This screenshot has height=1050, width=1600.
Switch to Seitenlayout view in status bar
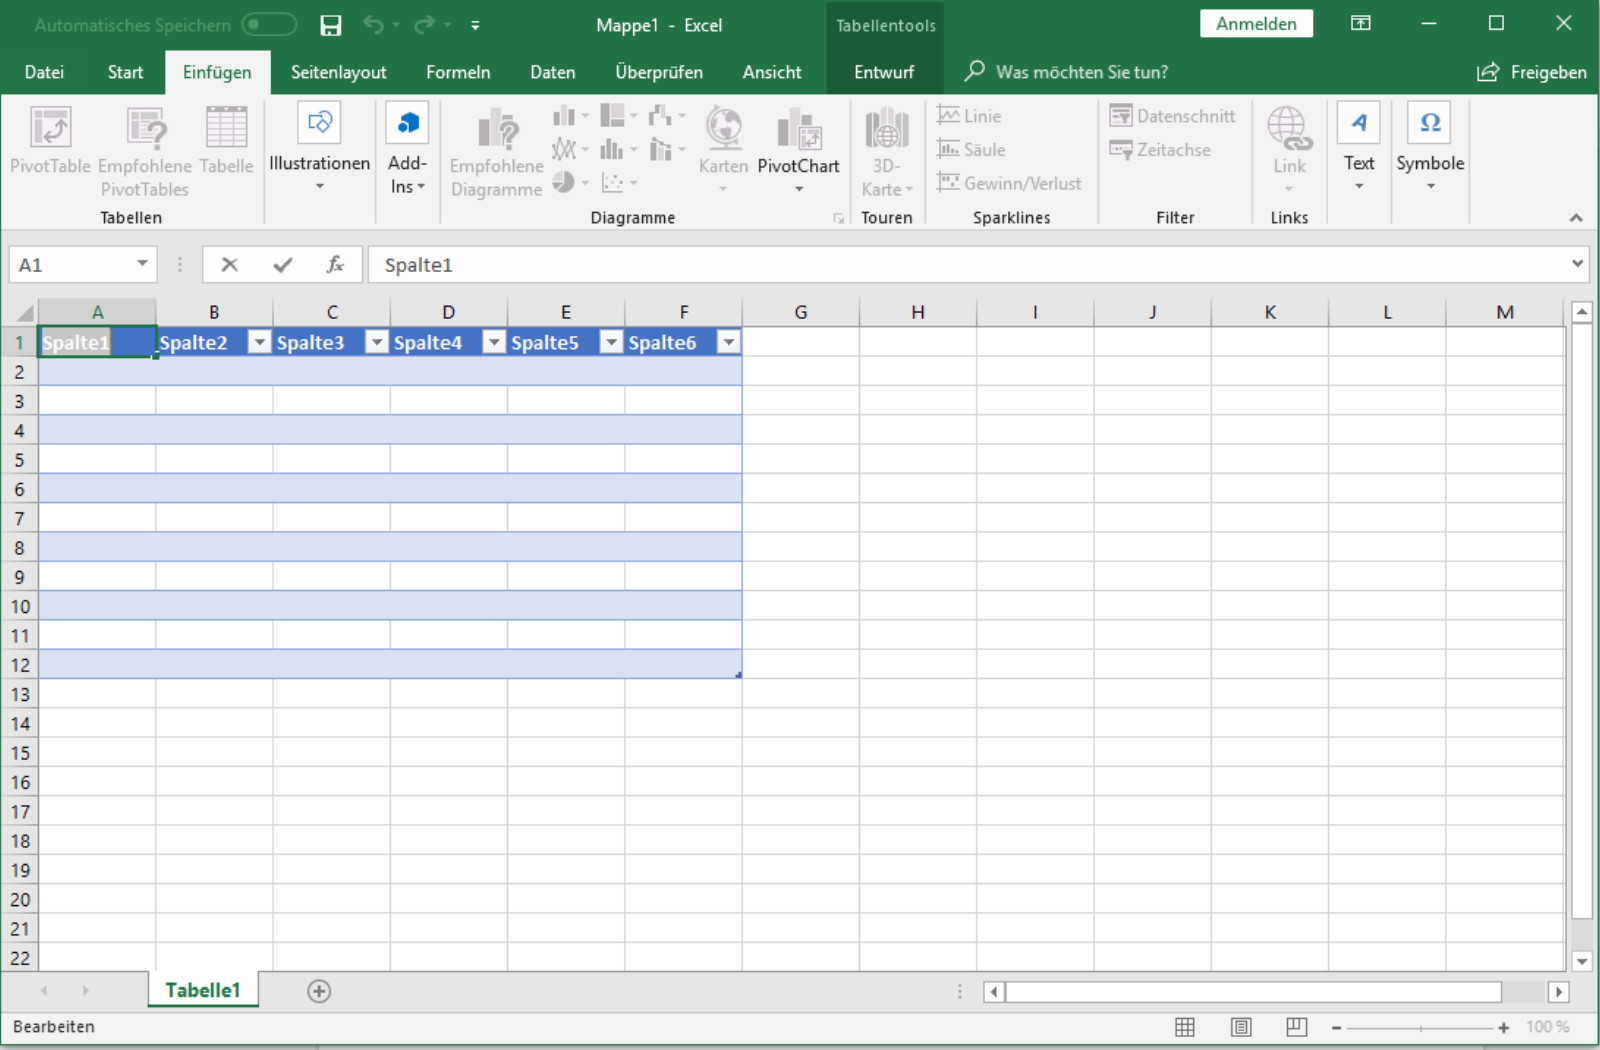point(1241,1026)
